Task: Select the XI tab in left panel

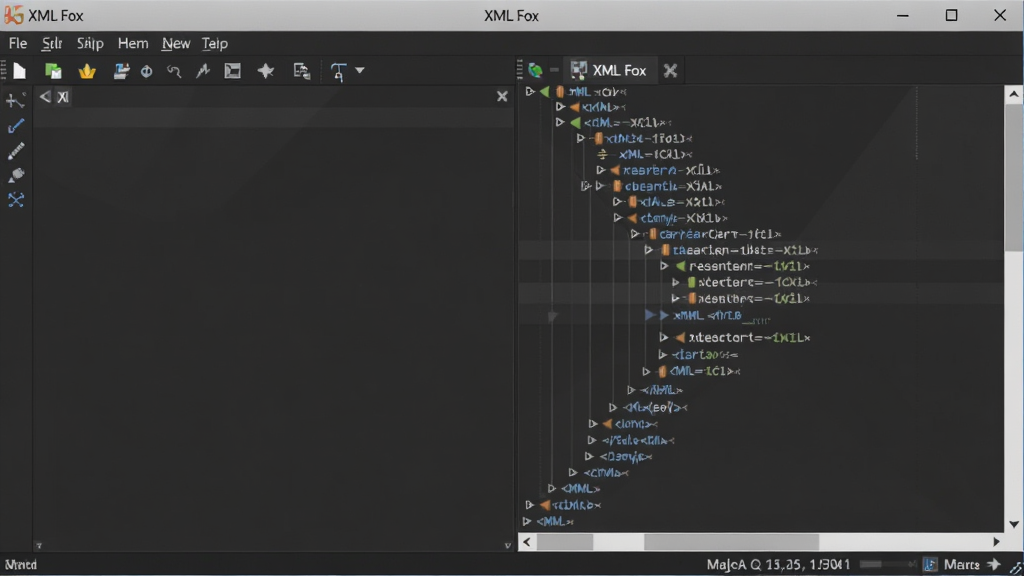Action: 63,97
